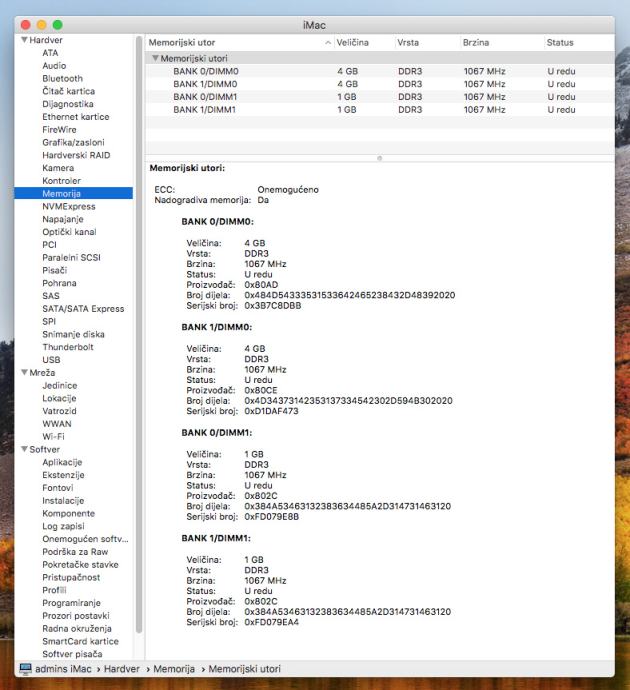Click Hardver in the path bar
Image resolution: width=630 pixels, height=690 pixels.
coord(121,669)
